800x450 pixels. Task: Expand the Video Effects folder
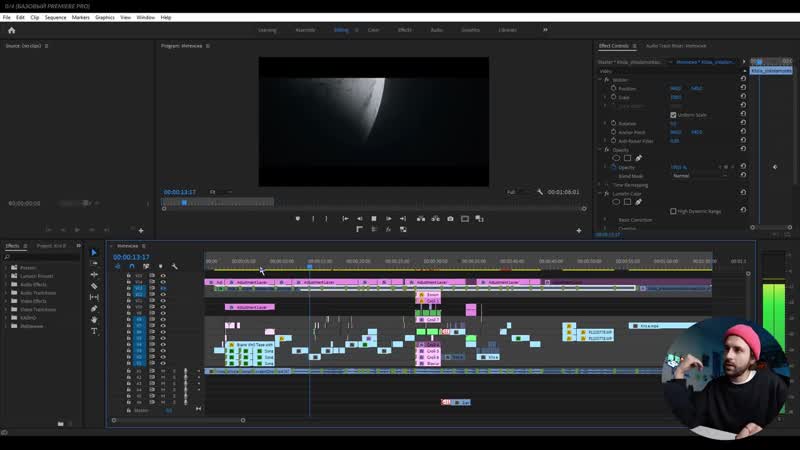[x=6, y=301]
